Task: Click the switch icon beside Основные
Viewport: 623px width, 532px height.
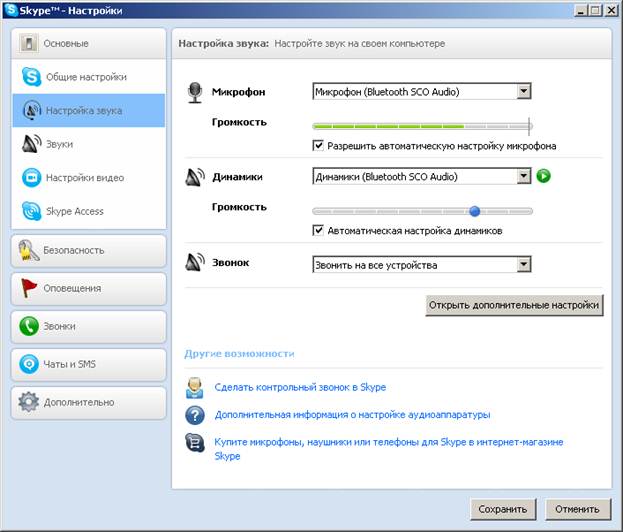Action: pyautogui.click(x=29, y=43)
